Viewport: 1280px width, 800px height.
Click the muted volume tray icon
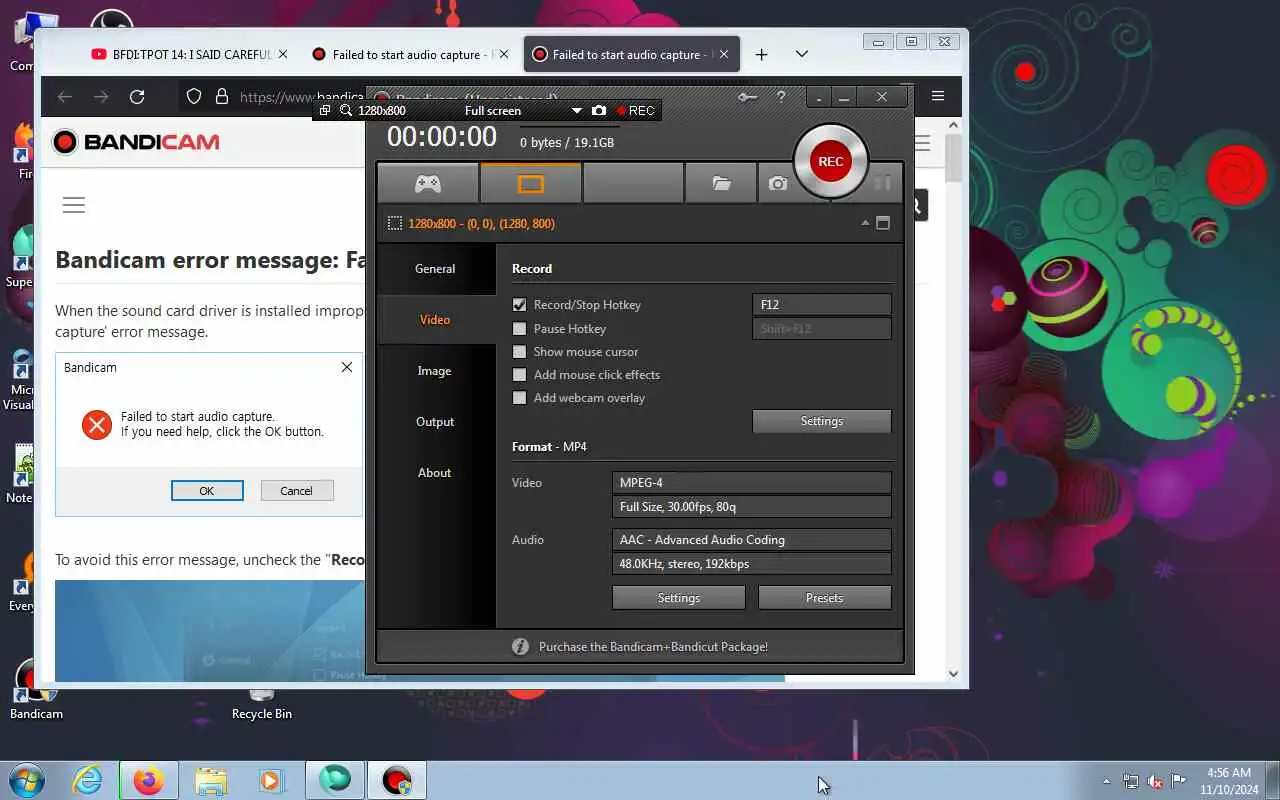pyautogui.click(x=1155, y=782)
